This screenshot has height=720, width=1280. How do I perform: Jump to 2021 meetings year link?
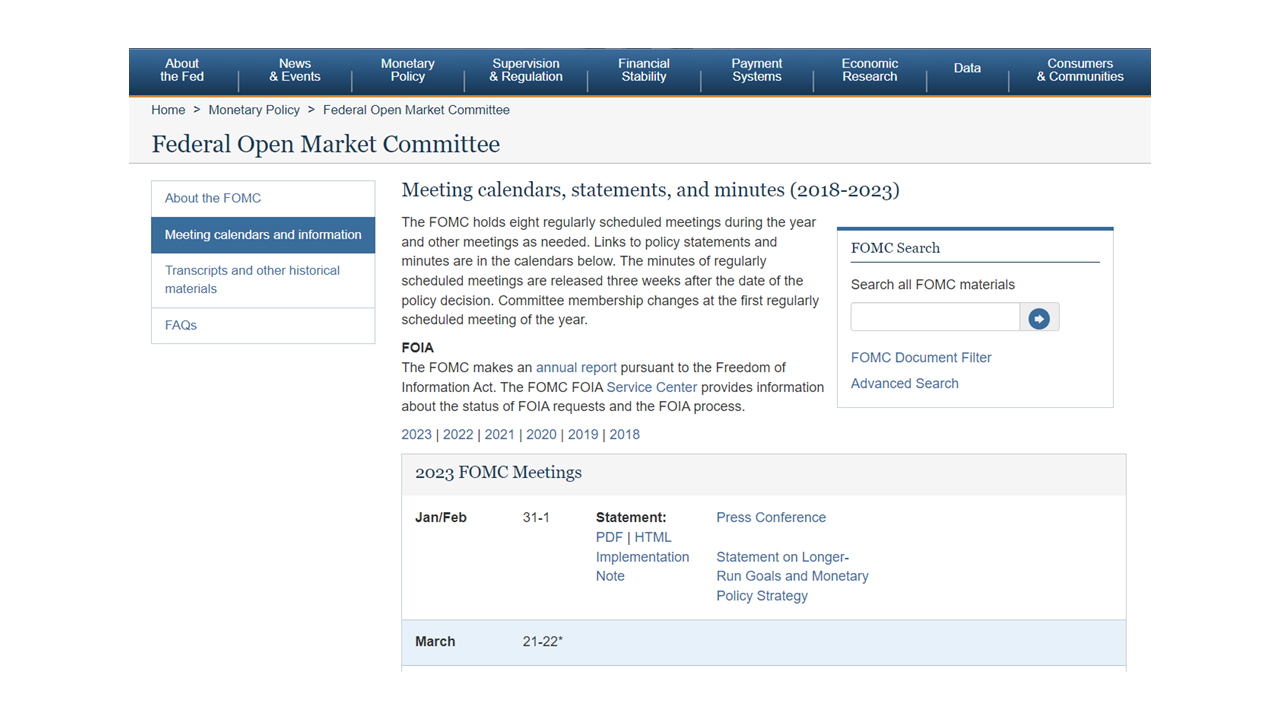tap(500, 435)
